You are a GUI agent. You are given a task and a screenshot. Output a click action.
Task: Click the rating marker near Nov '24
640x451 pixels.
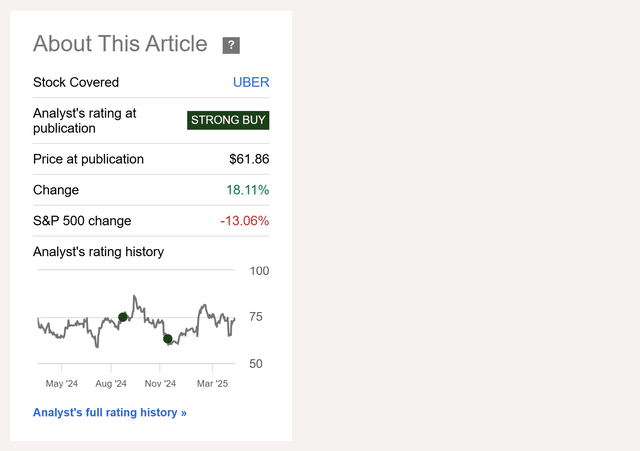[168, 339]
